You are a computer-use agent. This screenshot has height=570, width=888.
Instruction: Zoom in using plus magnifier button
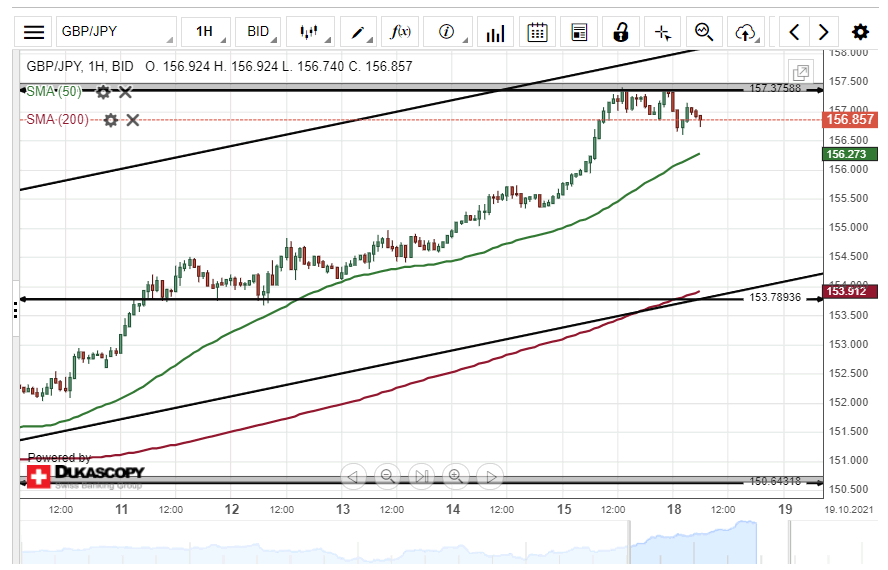pyautogui.click(x=456, y=477)
